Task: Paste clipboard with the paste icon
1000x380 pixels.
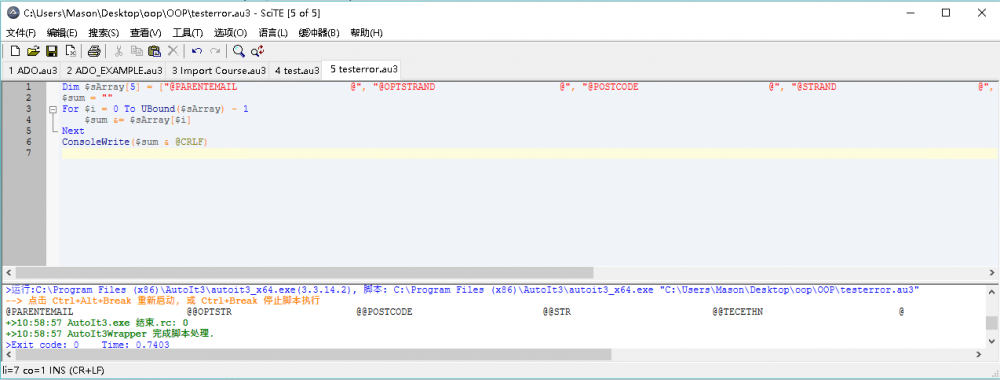Action: [x=154, y=51]
